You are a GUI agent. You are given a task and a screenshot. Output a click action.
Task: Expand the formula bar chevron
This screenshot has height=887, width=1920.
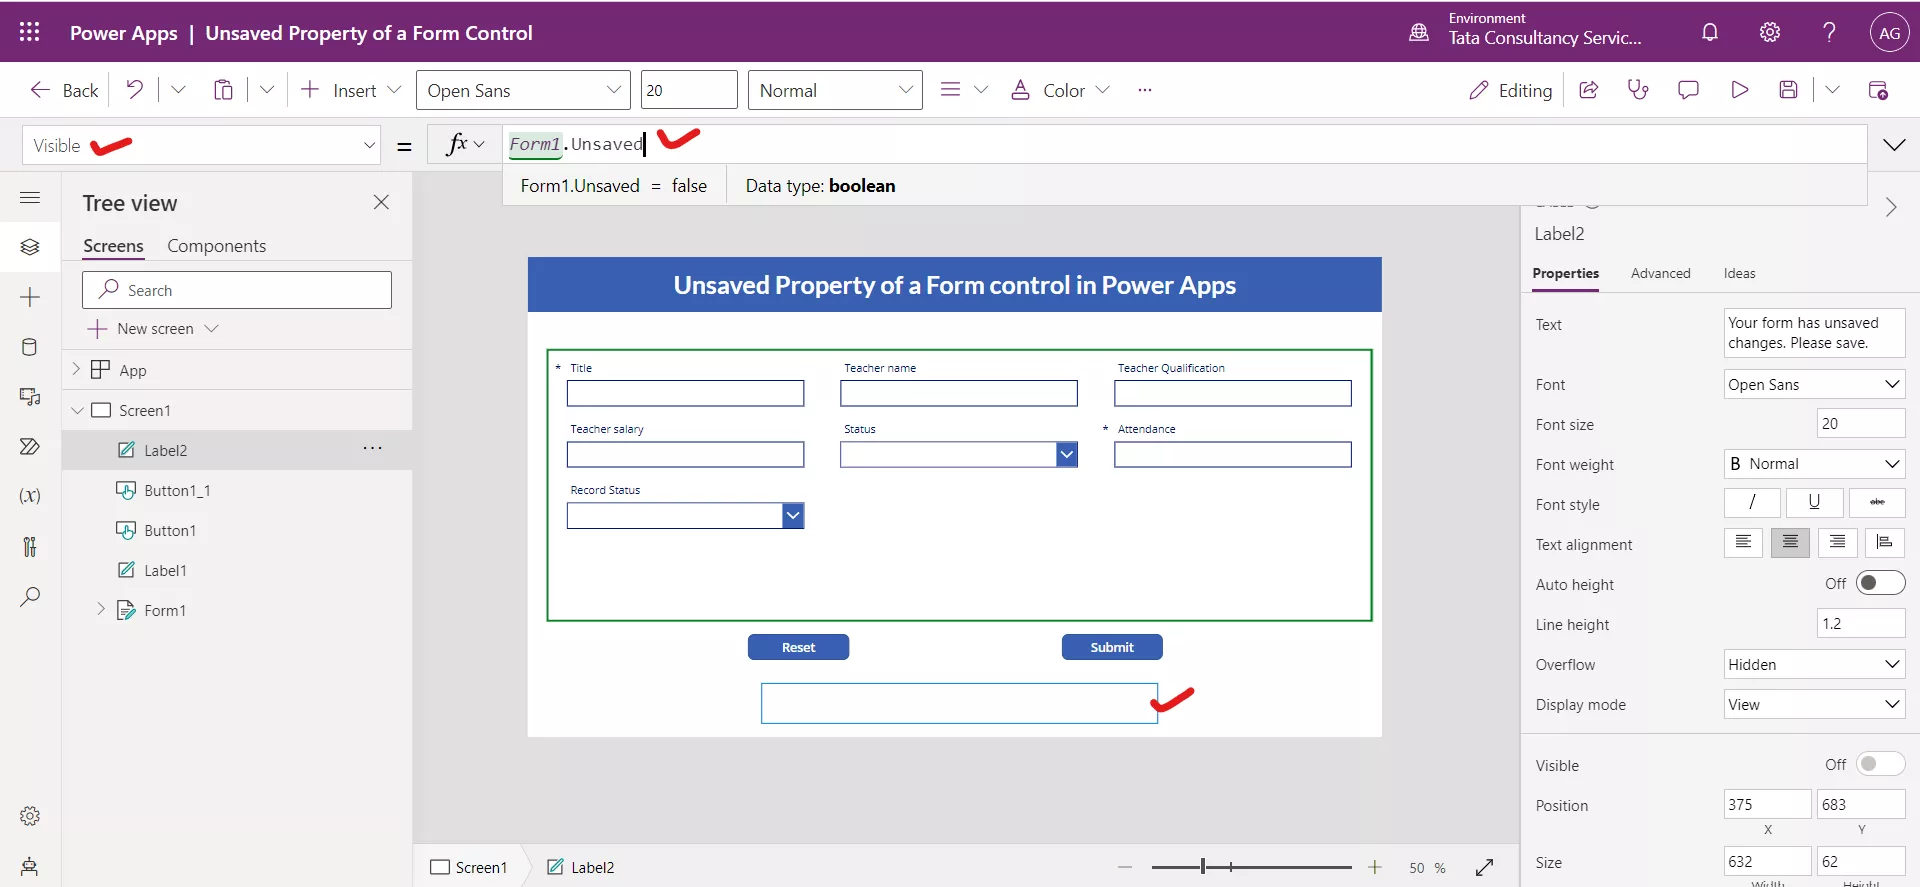pyautogui.click(x=1894, y=145)
